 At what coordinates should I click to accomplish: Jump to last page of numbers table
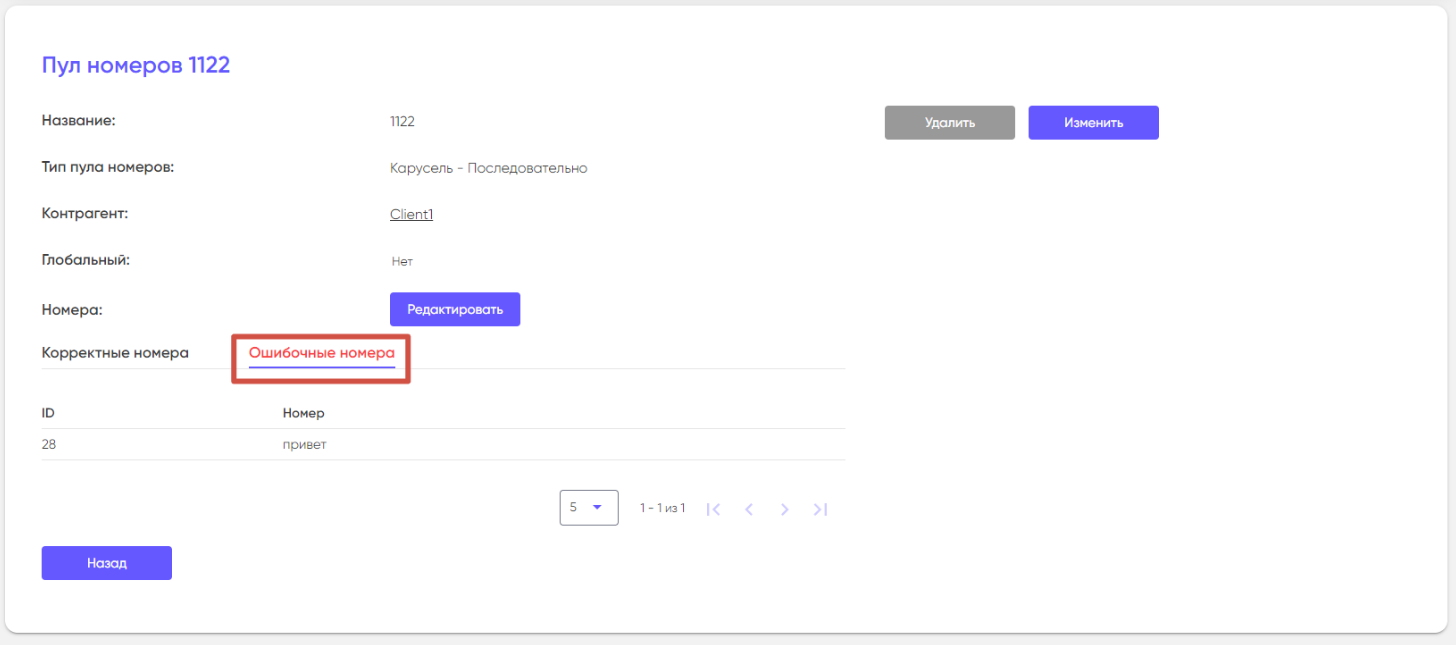[820, 509]
